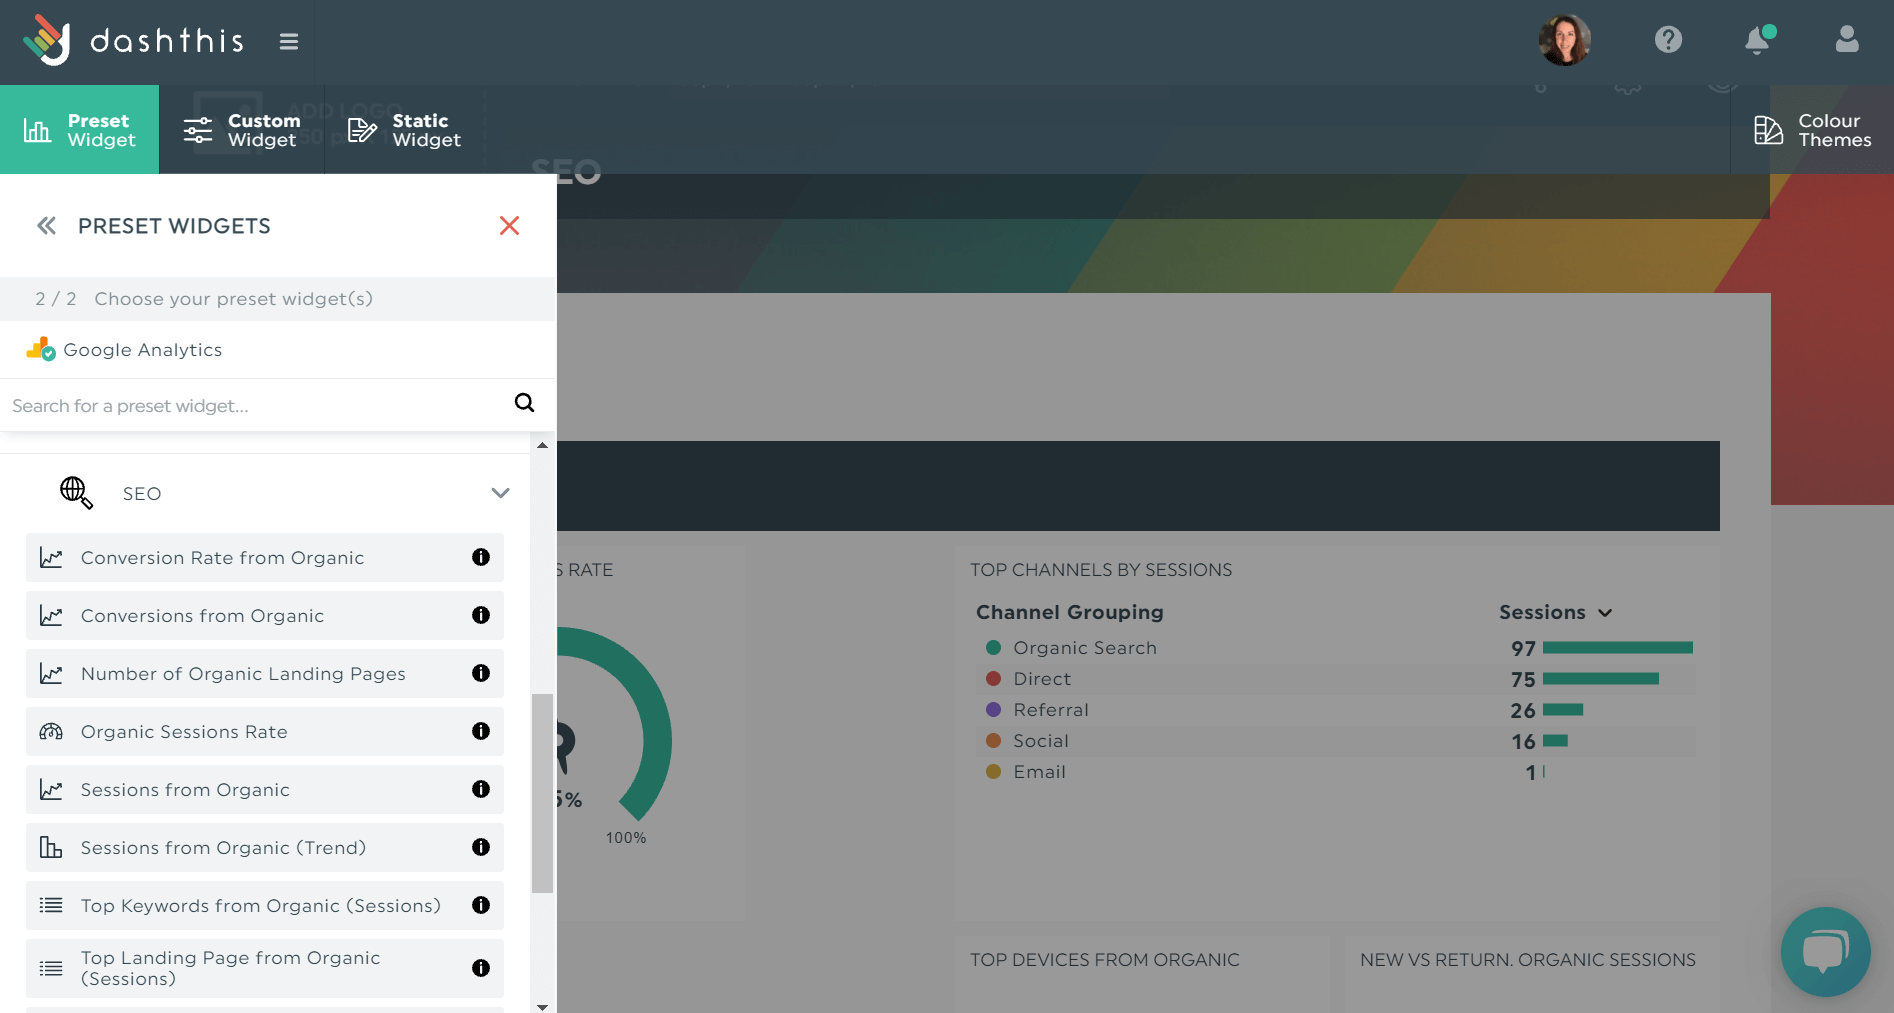This screenshot has width=1894, height=1013.
Task: Click the scrollbar up arrow
Action: [x=542, y=445]
